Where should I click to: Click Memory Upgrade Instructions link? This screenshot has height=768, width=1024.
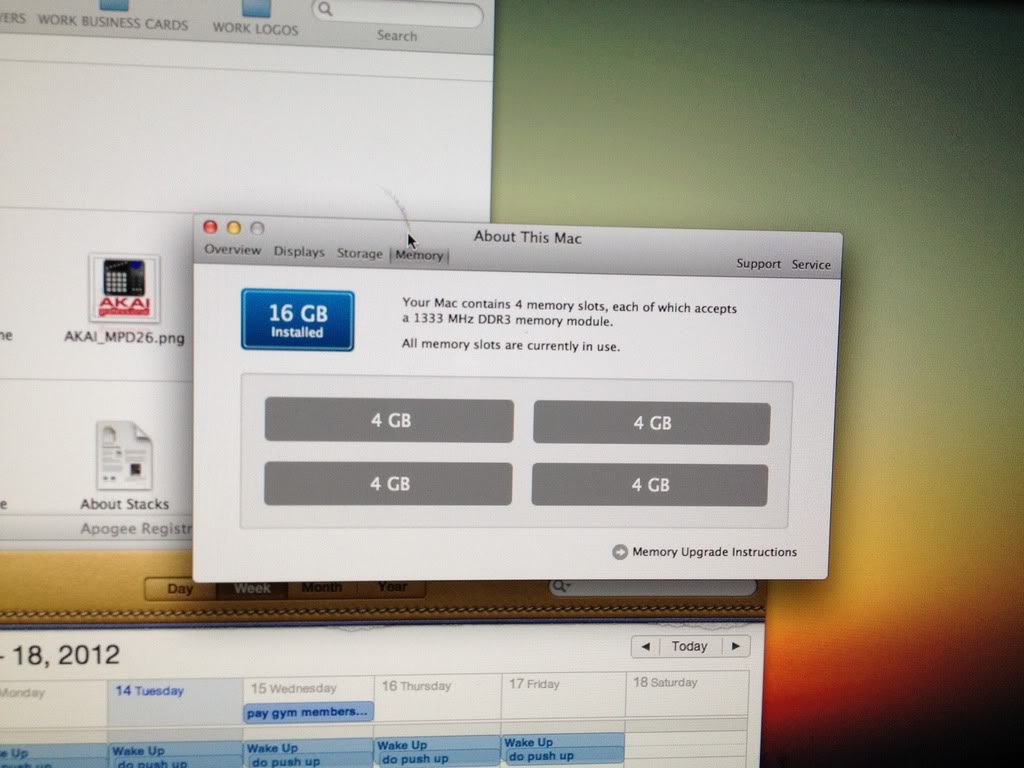[x=714, y=552]
